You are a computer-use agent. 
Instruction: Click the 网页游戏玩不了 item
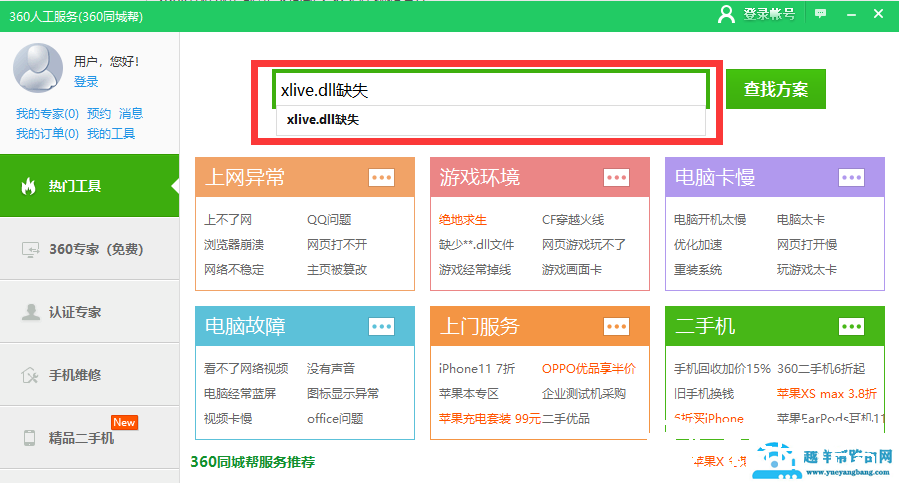pyautogui.click(x=584, y=245)
